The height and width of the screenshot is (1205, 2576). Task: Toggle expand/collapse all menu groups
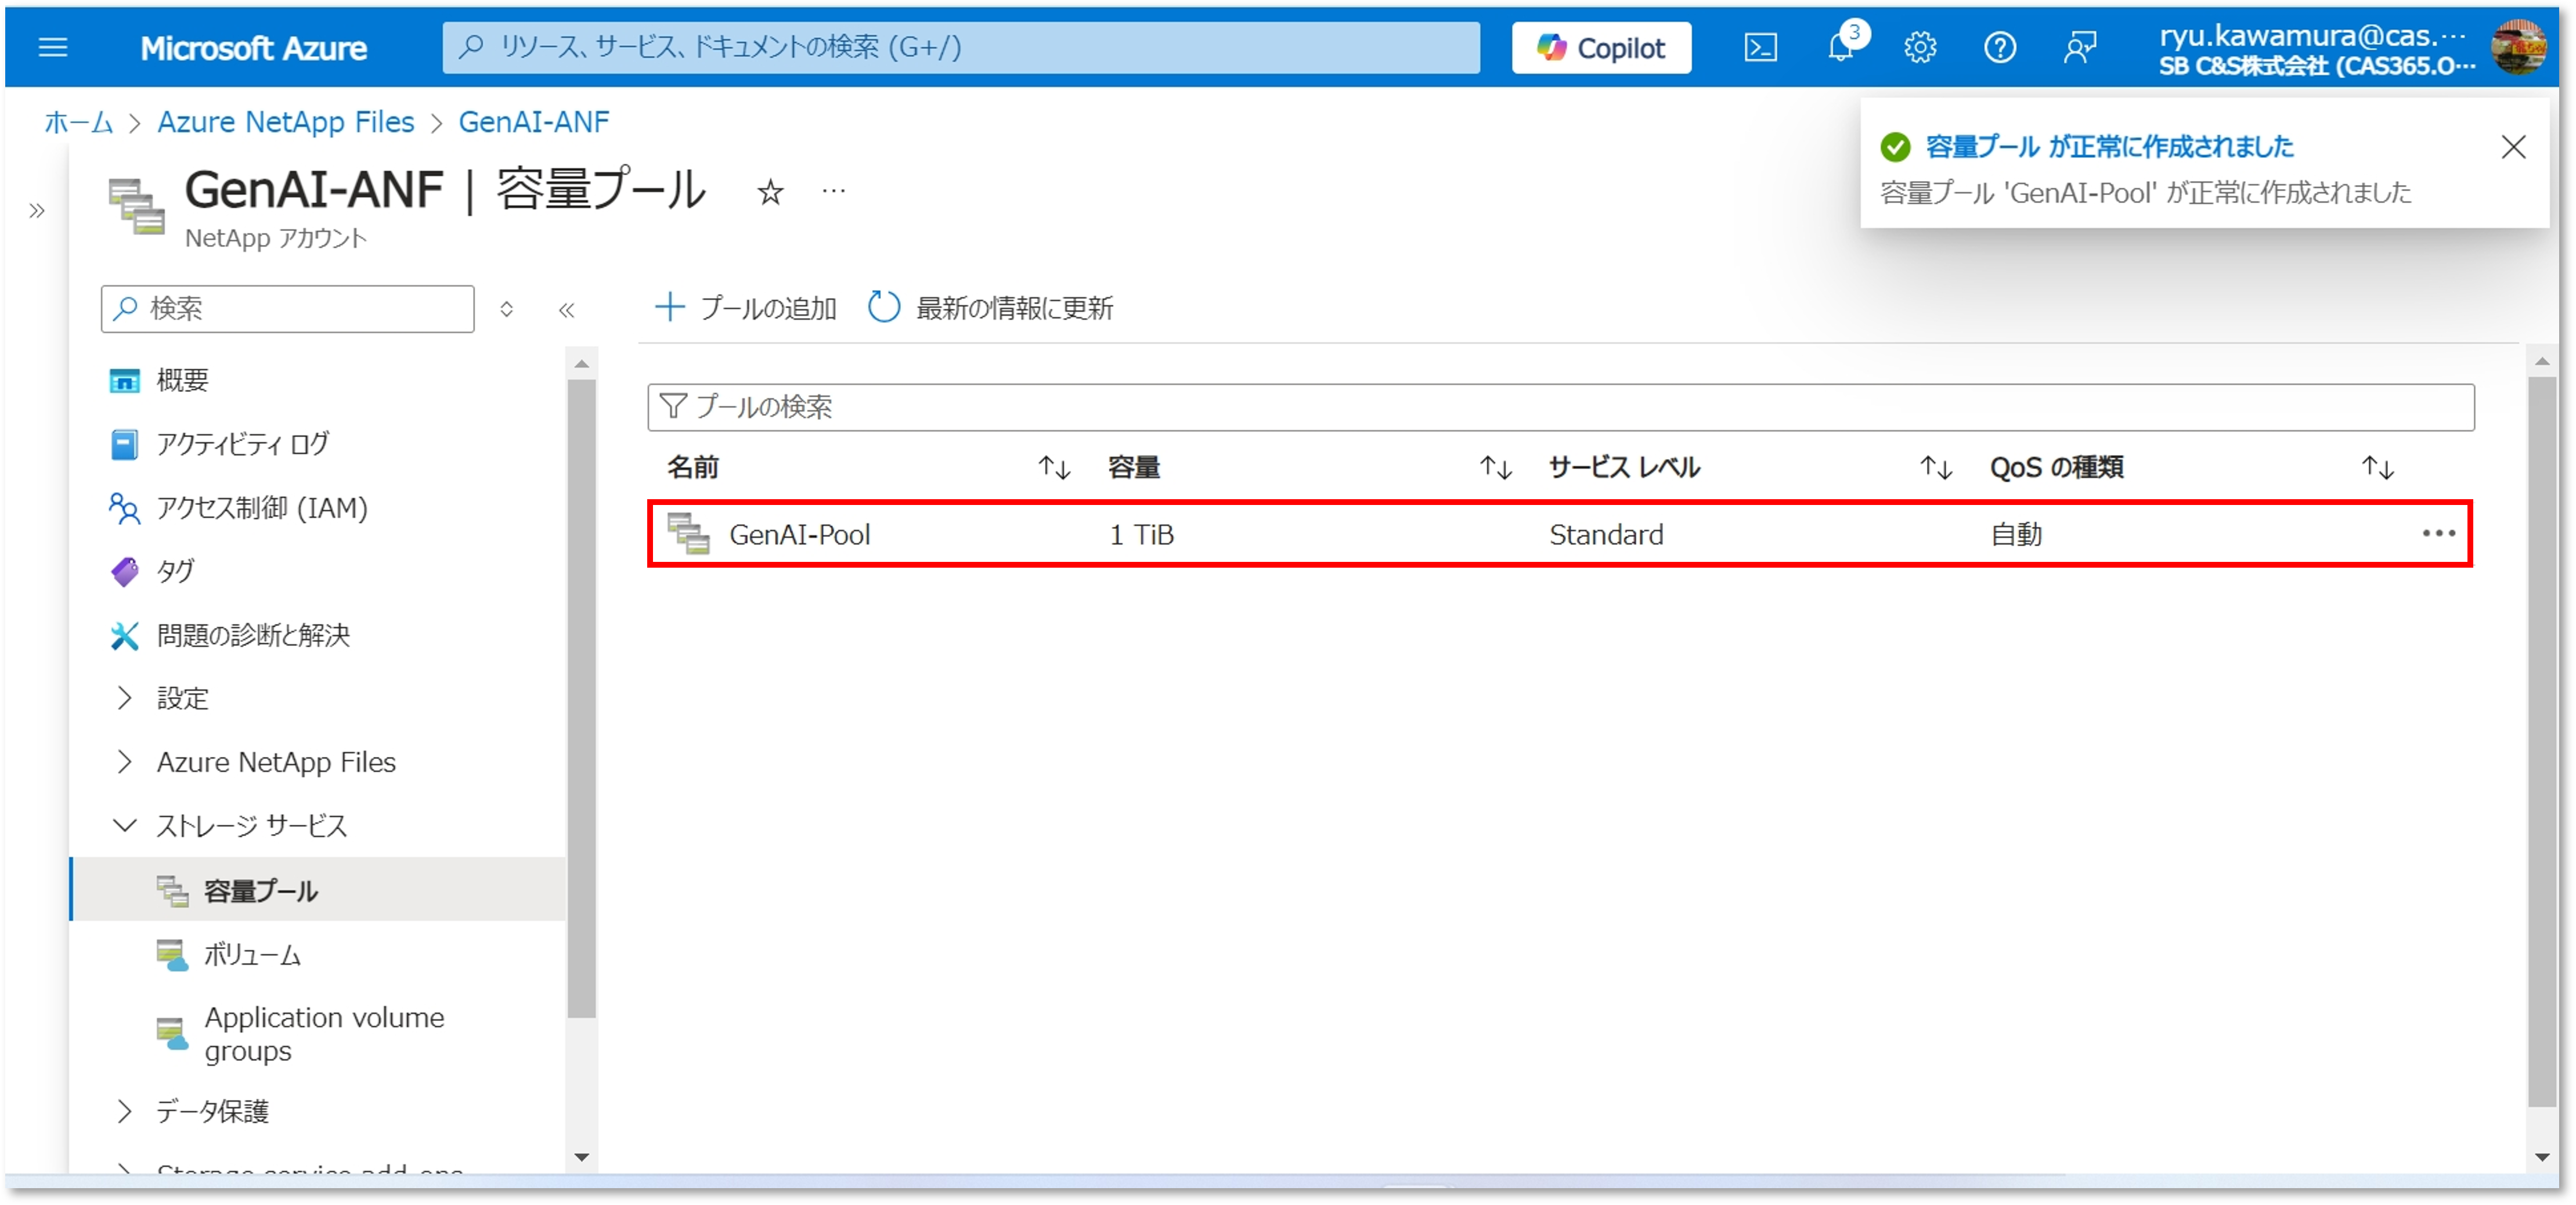tap(507, 309)
